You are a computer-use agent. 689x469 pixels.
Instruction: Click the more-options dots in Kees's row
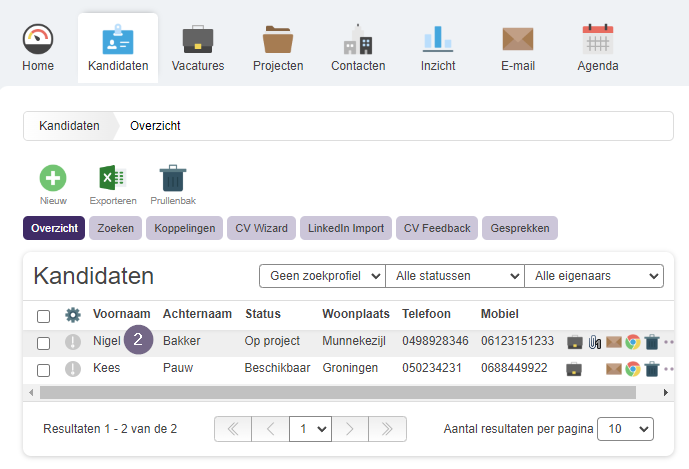[669, 369]
